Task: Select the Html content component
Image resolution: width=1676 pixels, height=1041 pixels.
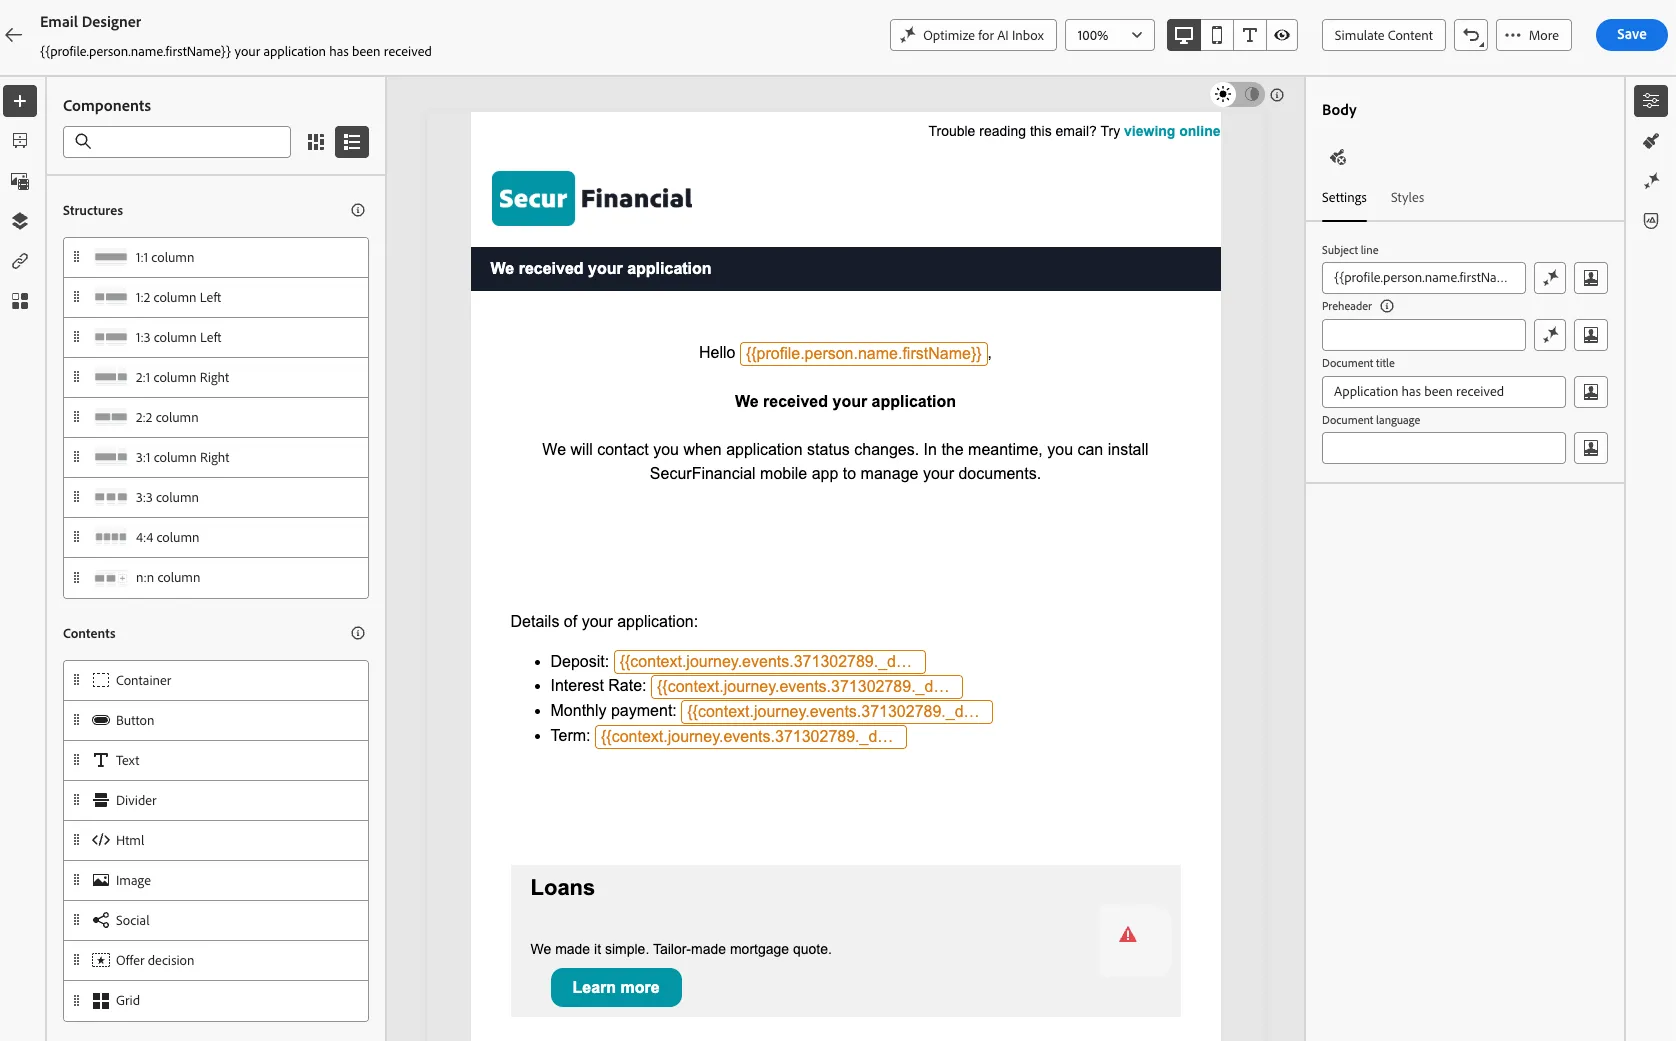Action: [216, 841]
